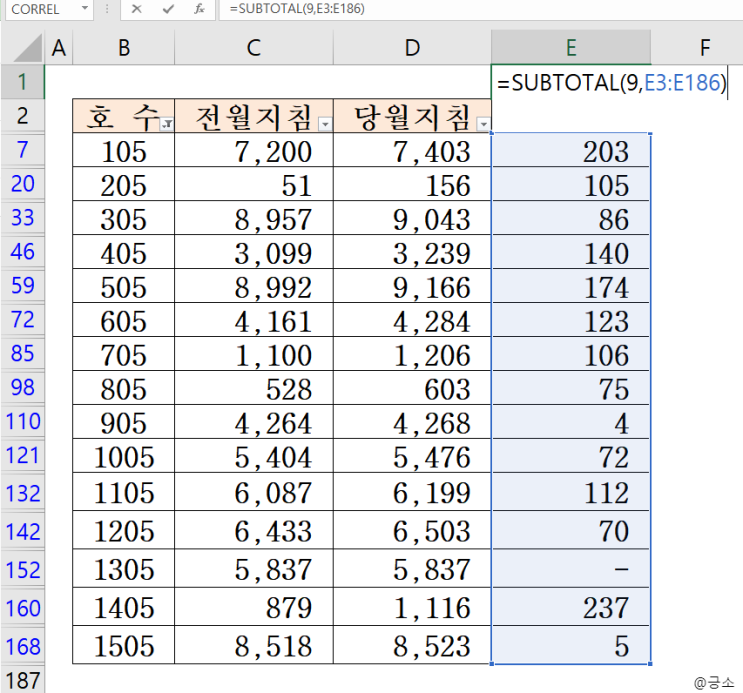
Task: Open the 당월지침 column filter dropdown
Action: click(x=483, y=124)
